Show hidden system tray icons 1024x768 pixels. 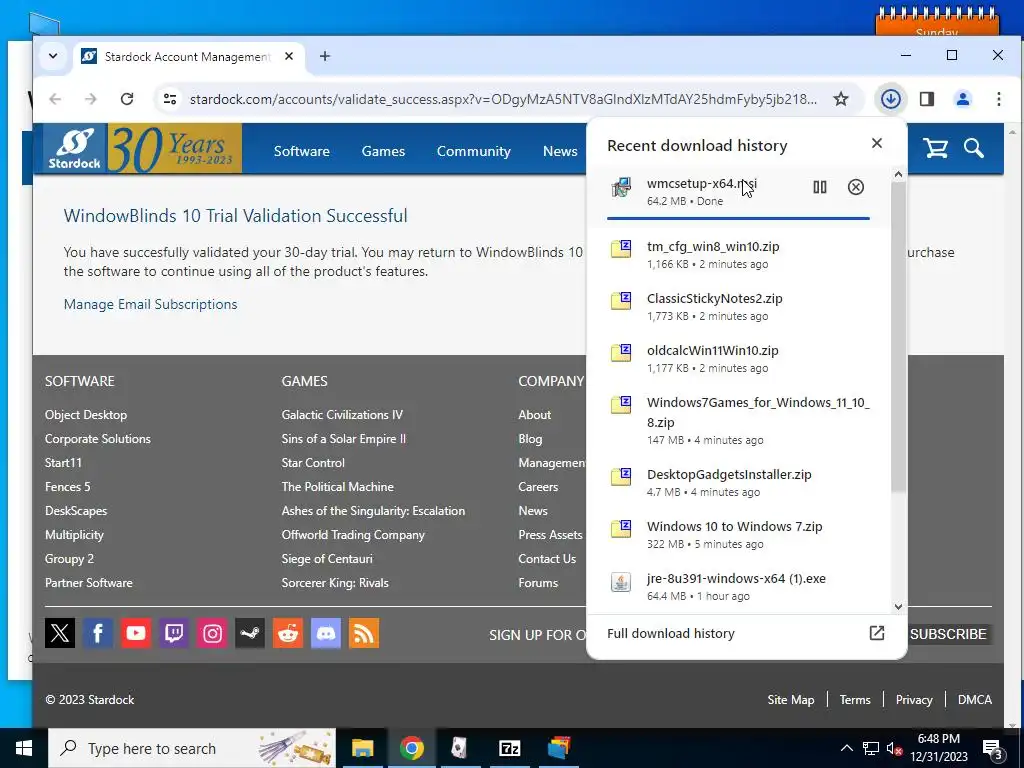(846, 748)
